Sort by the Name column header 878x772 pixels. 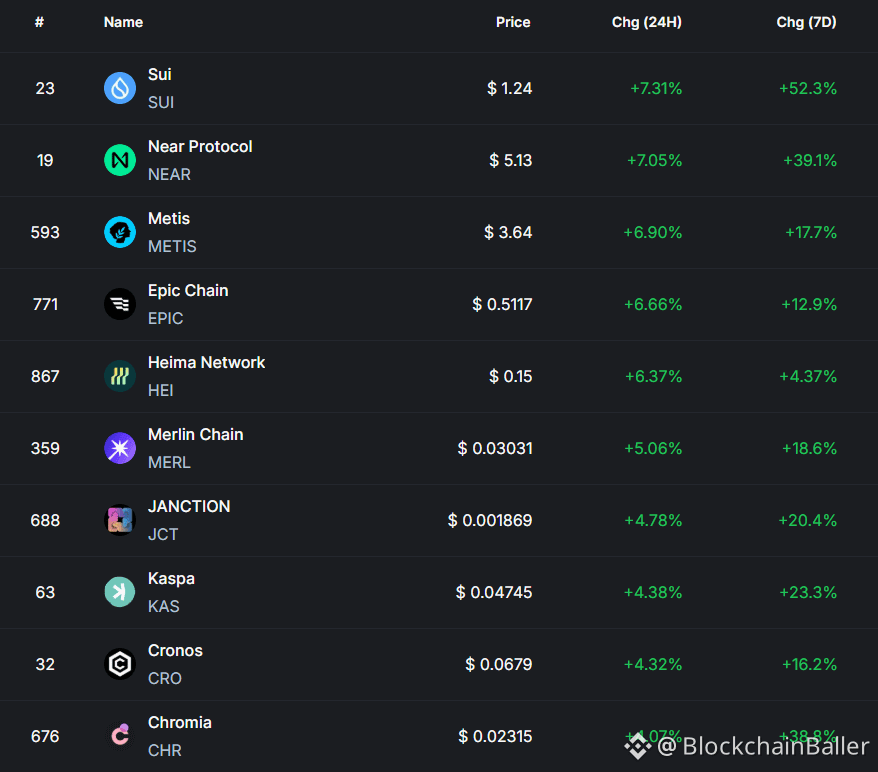pos(123,22)
